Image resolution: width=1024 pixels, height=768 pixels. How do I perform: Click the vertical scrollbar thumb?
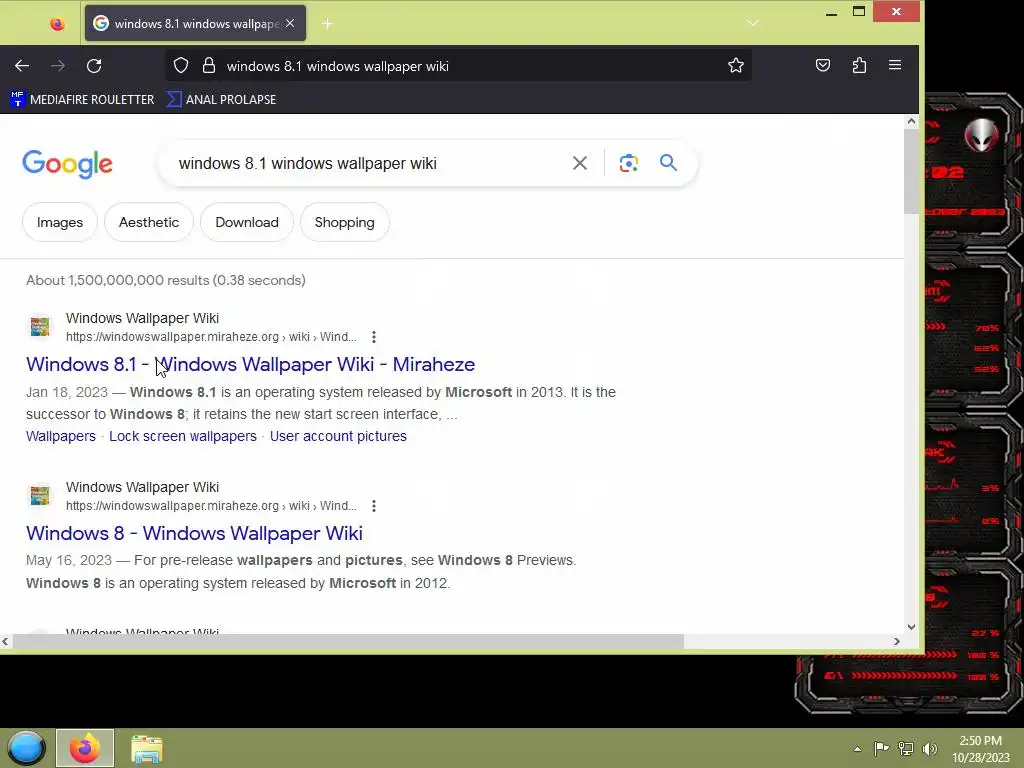[912, 171]
